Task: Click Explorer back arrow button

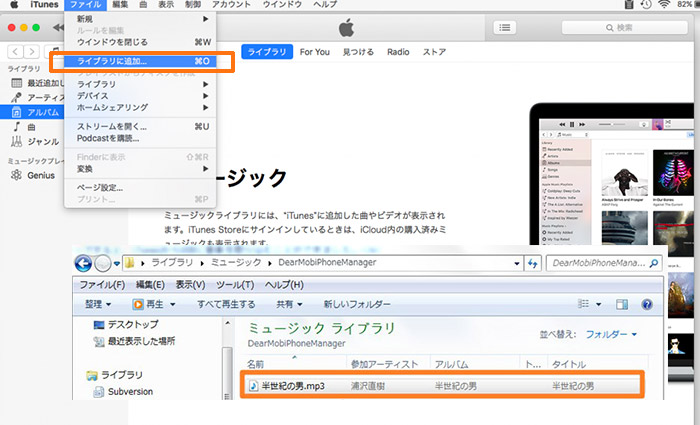Action: point(83,263)
